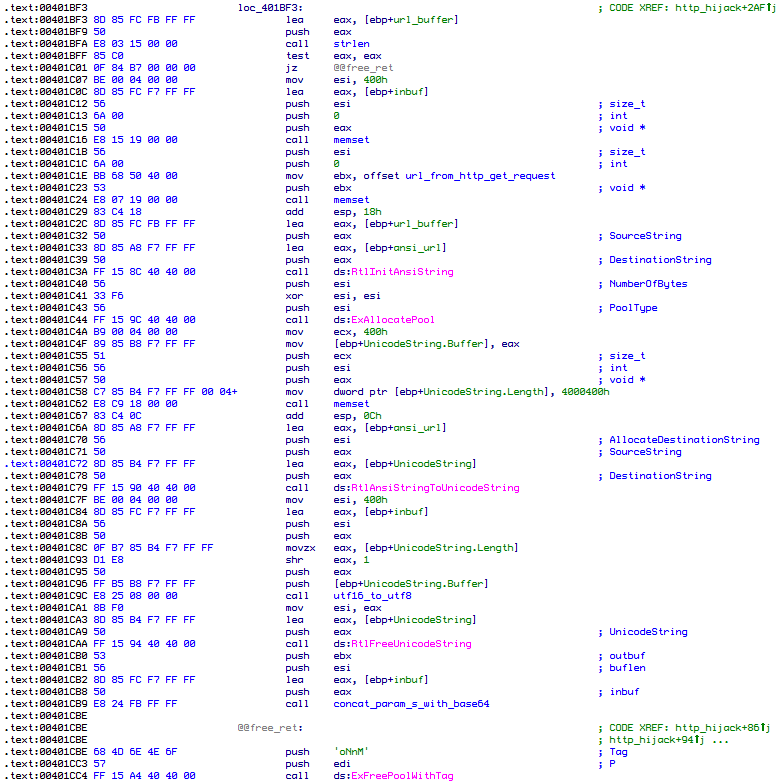Click 'mov esi, eax' instruction

coord(333,608)
